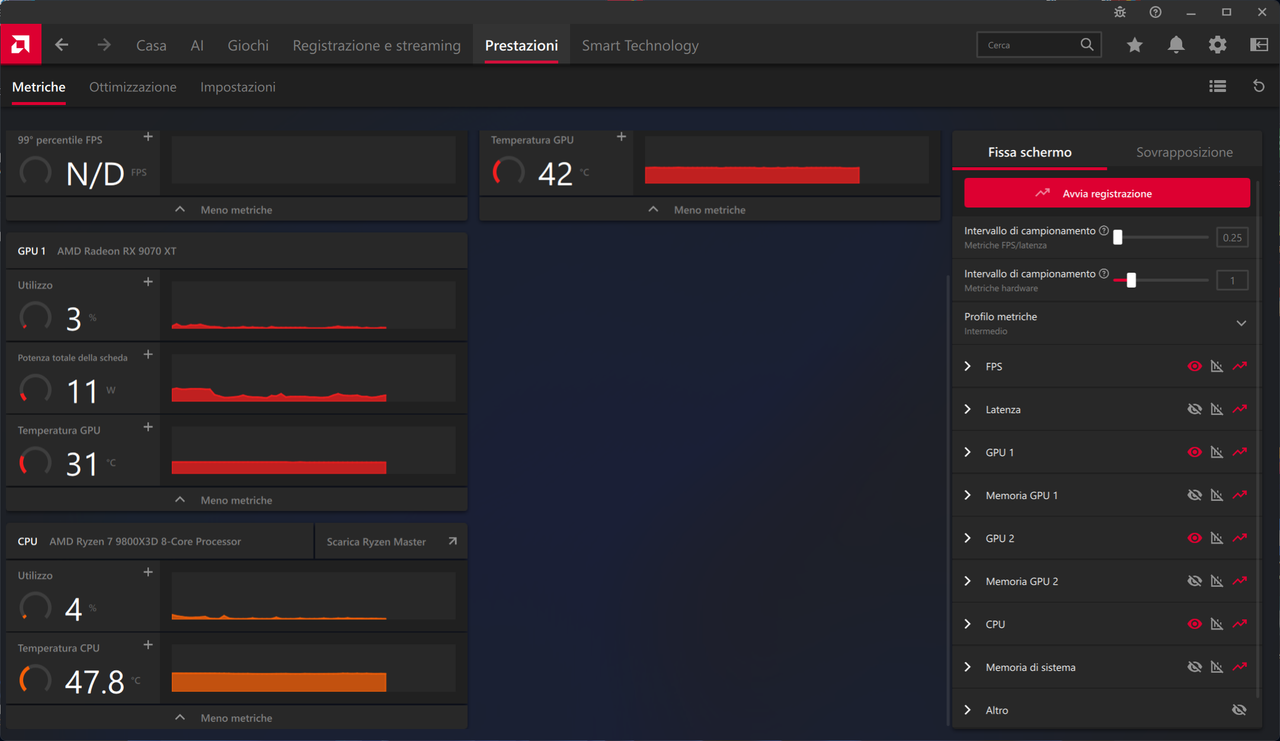Switch to Sovrapposizione tab
Viewport: 1280px width, 741px height.
point(1184,152)
